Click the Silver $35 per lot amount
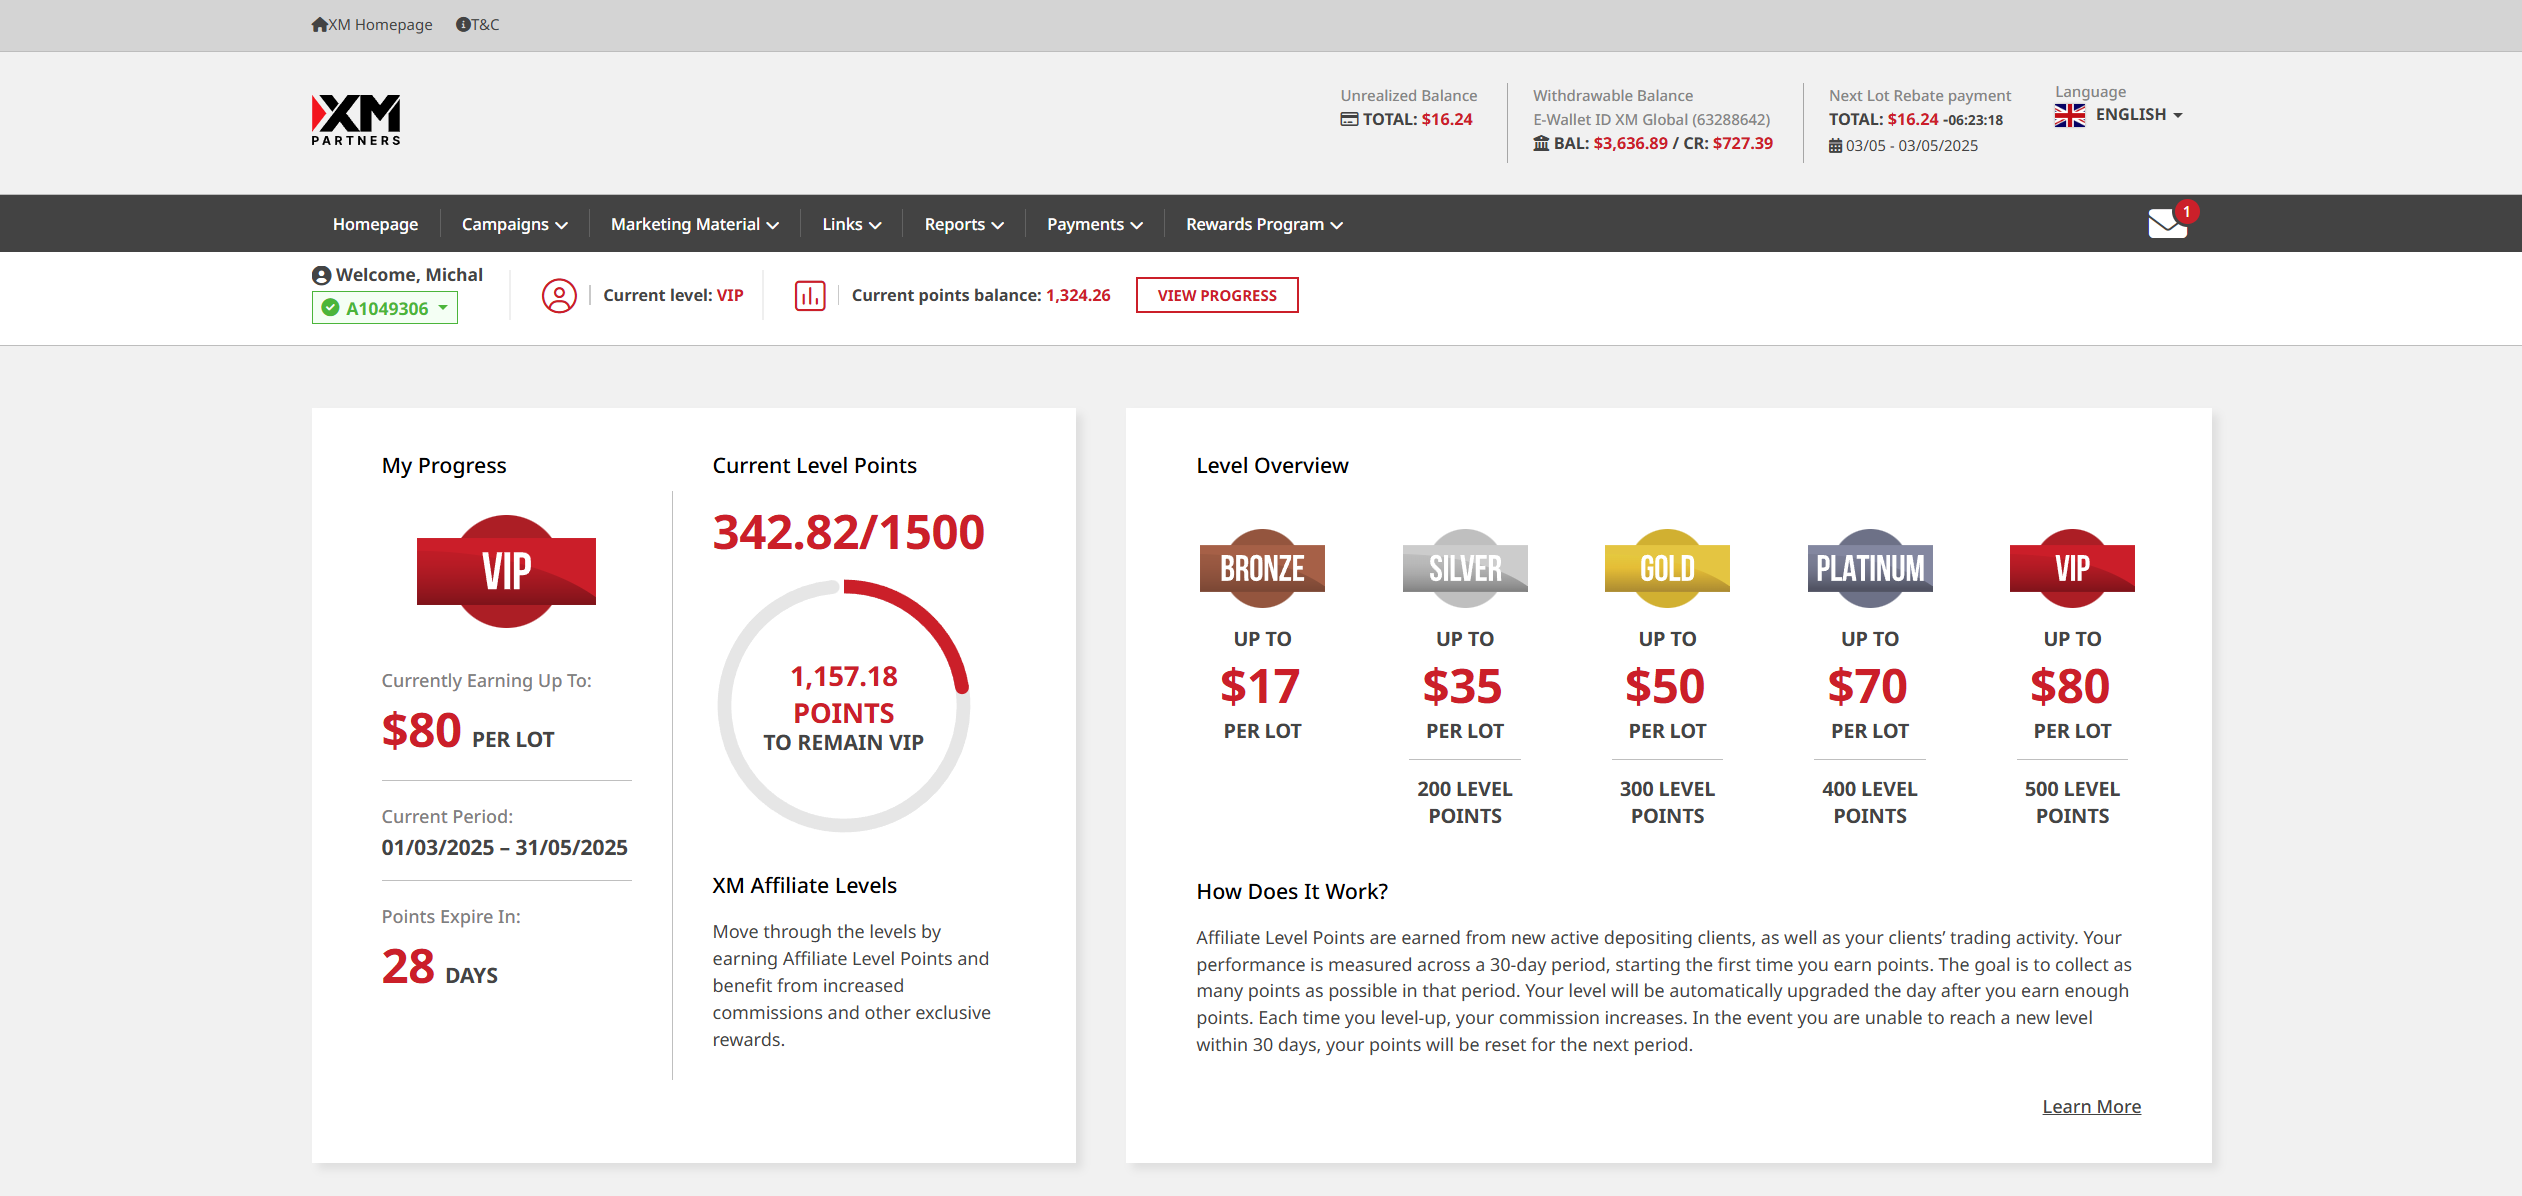2522x1196 pixels. [1462, 686]
